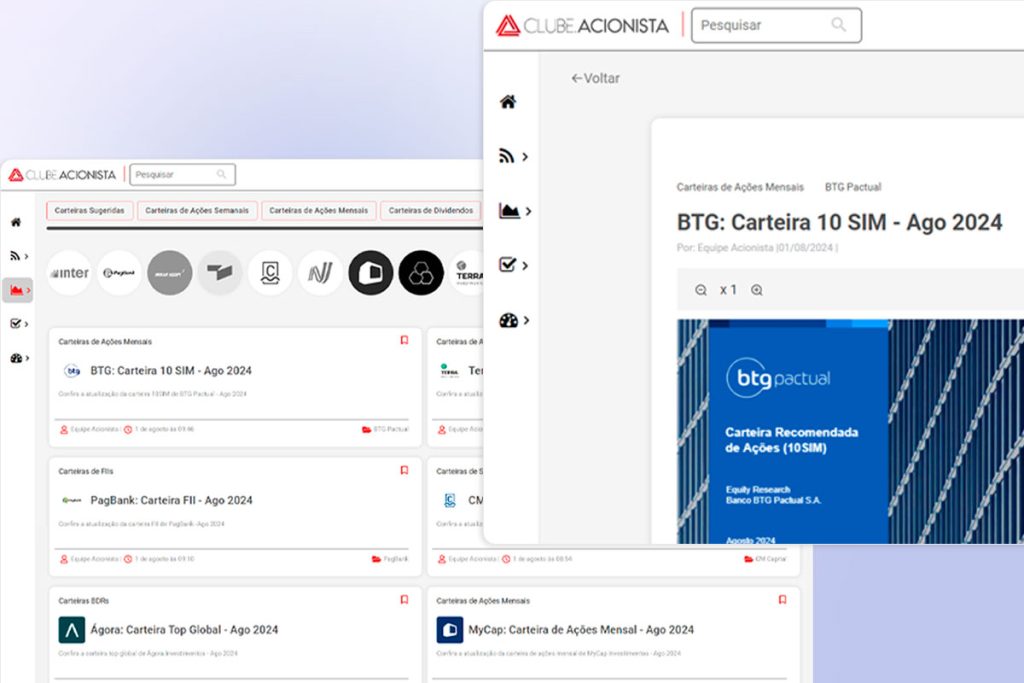The image size is (1024, 683).
Task: Select the area chart icon in the front window sidebar
Action: click(509, 210)
